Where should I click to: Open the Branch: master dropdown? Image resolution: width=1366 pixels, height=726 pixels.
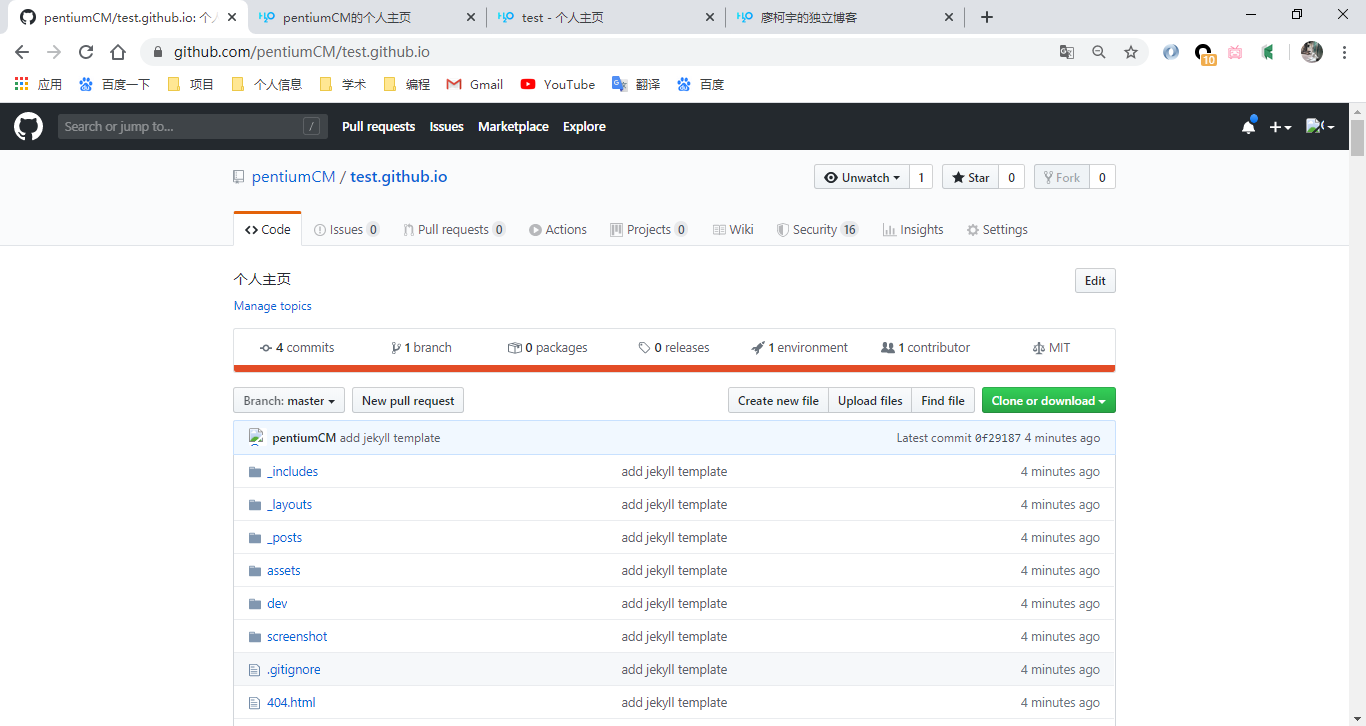coord(289,400)
